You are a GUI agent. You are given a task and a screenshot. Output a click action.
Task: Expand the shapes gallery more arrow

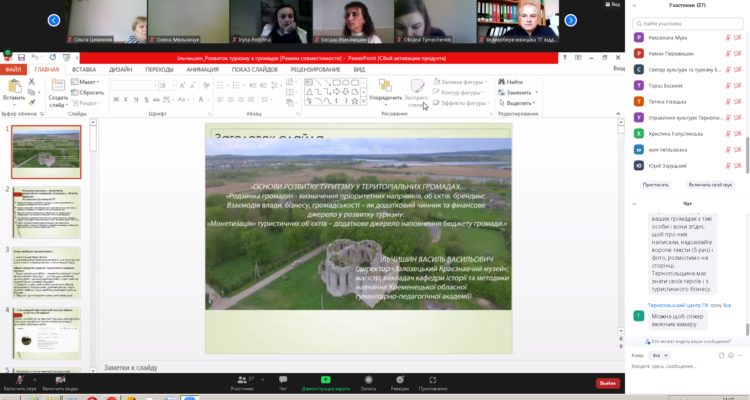point(364,101)
